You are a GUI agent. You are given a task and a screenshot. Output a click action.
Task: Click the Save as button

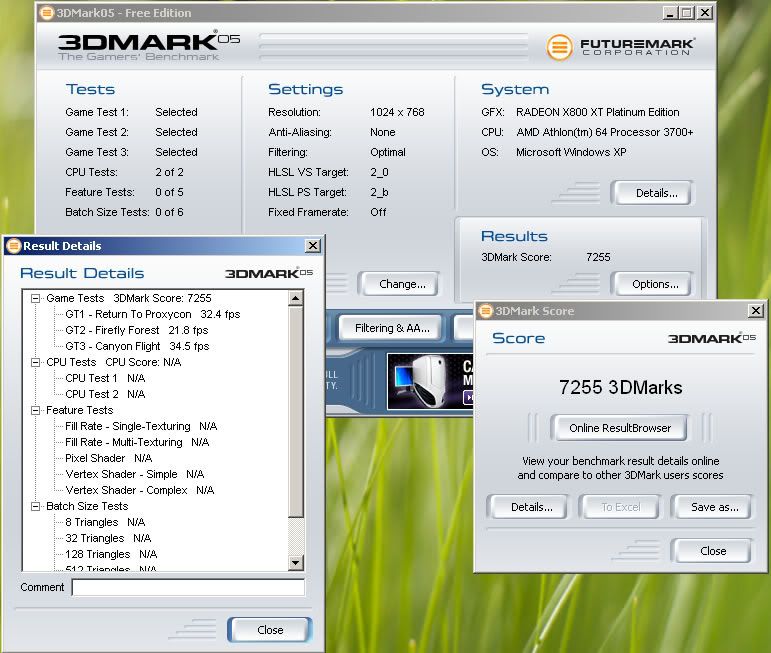[714, 507]
